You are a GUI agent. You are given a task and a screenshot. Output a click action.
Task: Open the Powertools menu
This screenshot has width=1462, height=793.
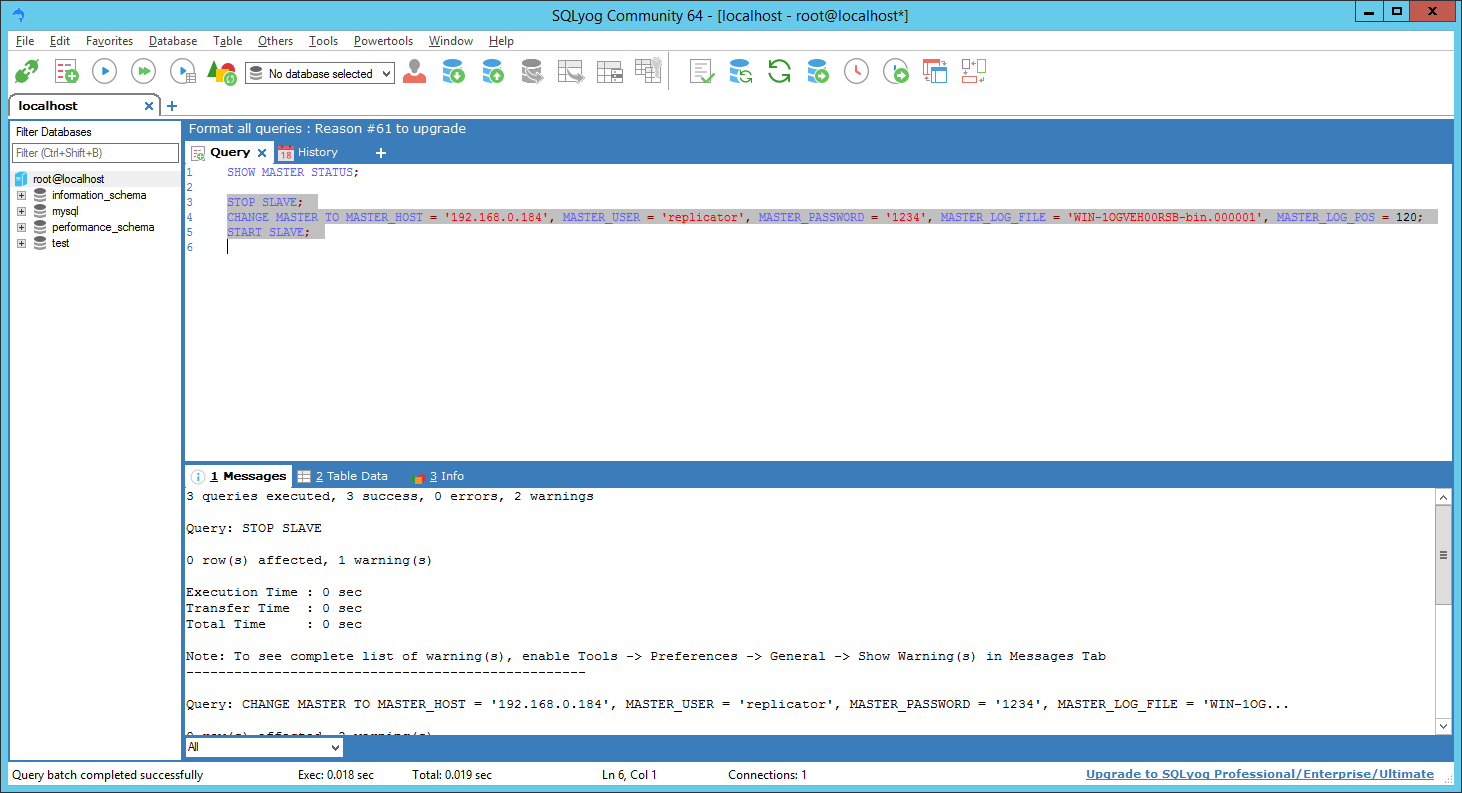(x=383, y=41)
